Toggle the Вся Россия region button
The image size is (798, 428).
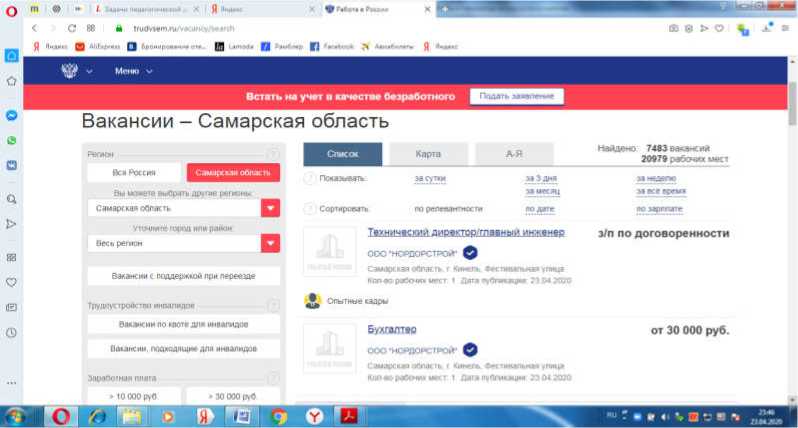click(x=134, y=173)
